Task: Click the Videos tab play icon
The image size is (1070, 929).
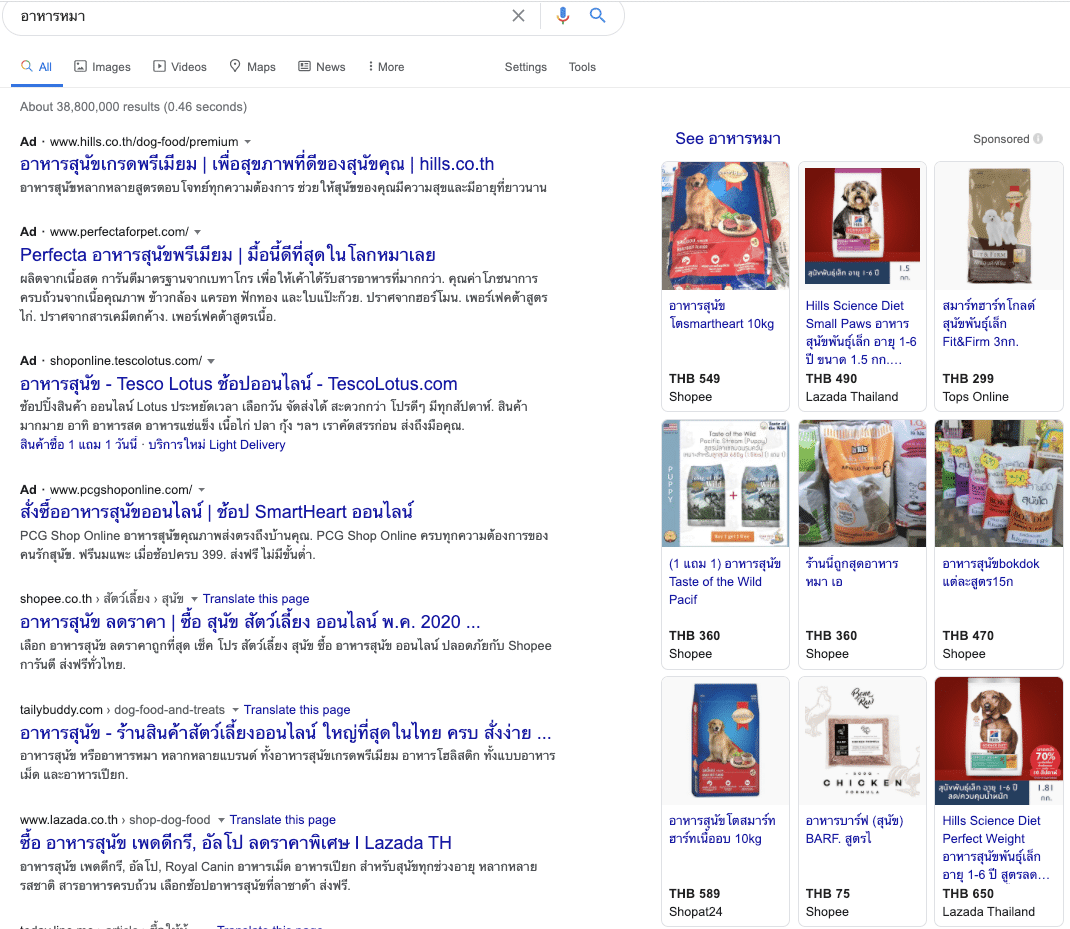Action: (x=159, y=66)
